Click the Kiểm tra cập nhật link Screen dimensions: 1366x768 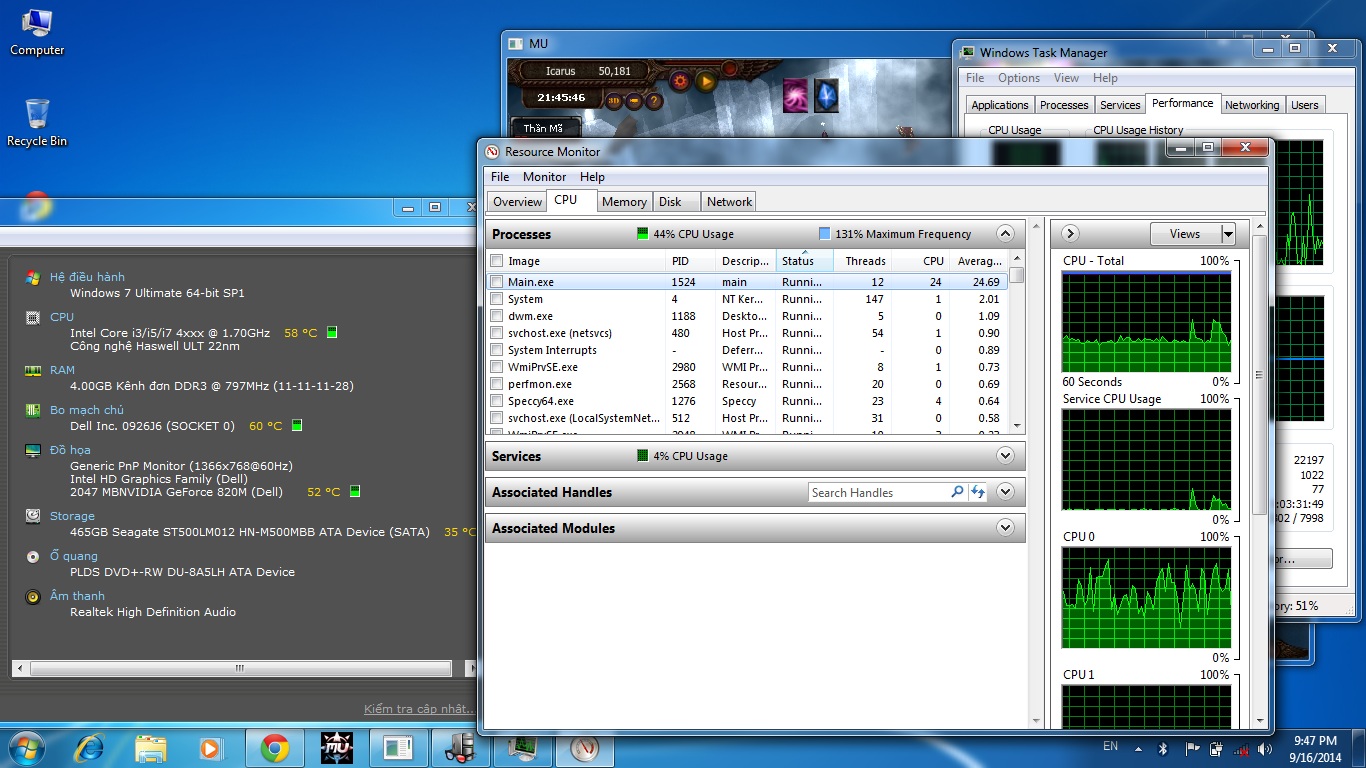coord(419,709)
